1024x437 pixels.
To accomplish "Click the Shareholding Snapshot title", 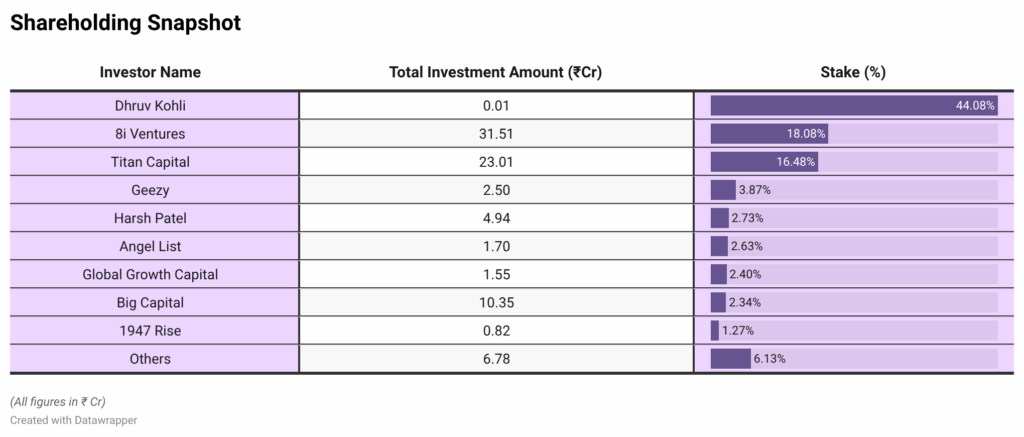I will coord(125,23).
